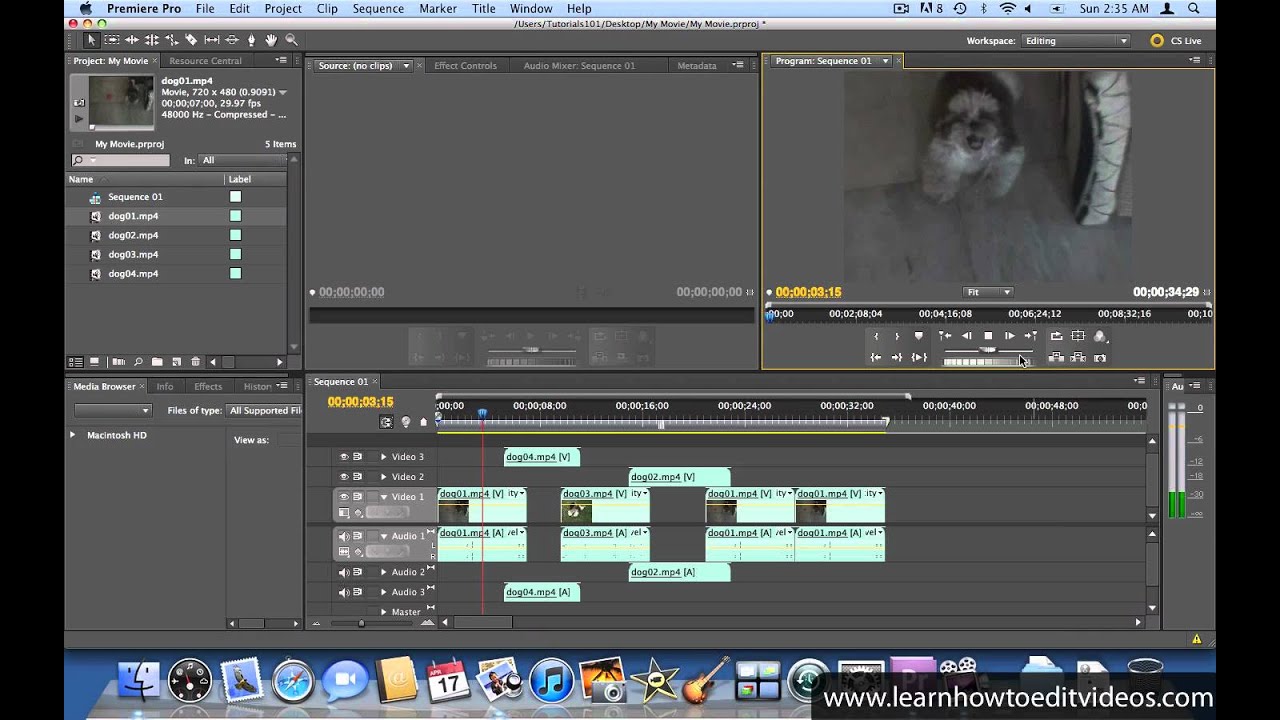Image resolution: width=1280 pixels, height=720 pixels.
Task: Select the Zoom magnifier tool
Action: (x=291, y=40)
